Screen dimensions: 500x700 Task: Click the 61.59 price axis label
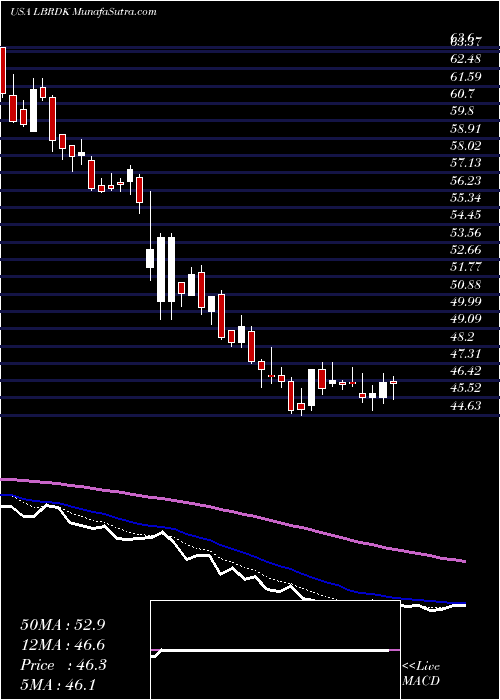[465, 76]
